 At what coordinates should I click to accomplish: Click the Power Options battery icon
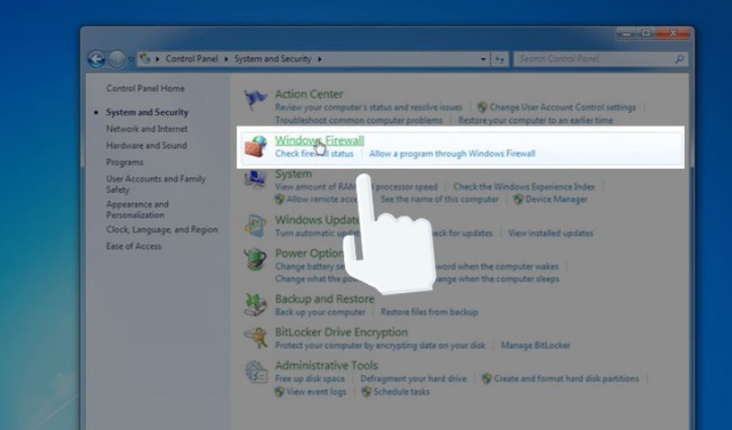click(x=257, y=260)
